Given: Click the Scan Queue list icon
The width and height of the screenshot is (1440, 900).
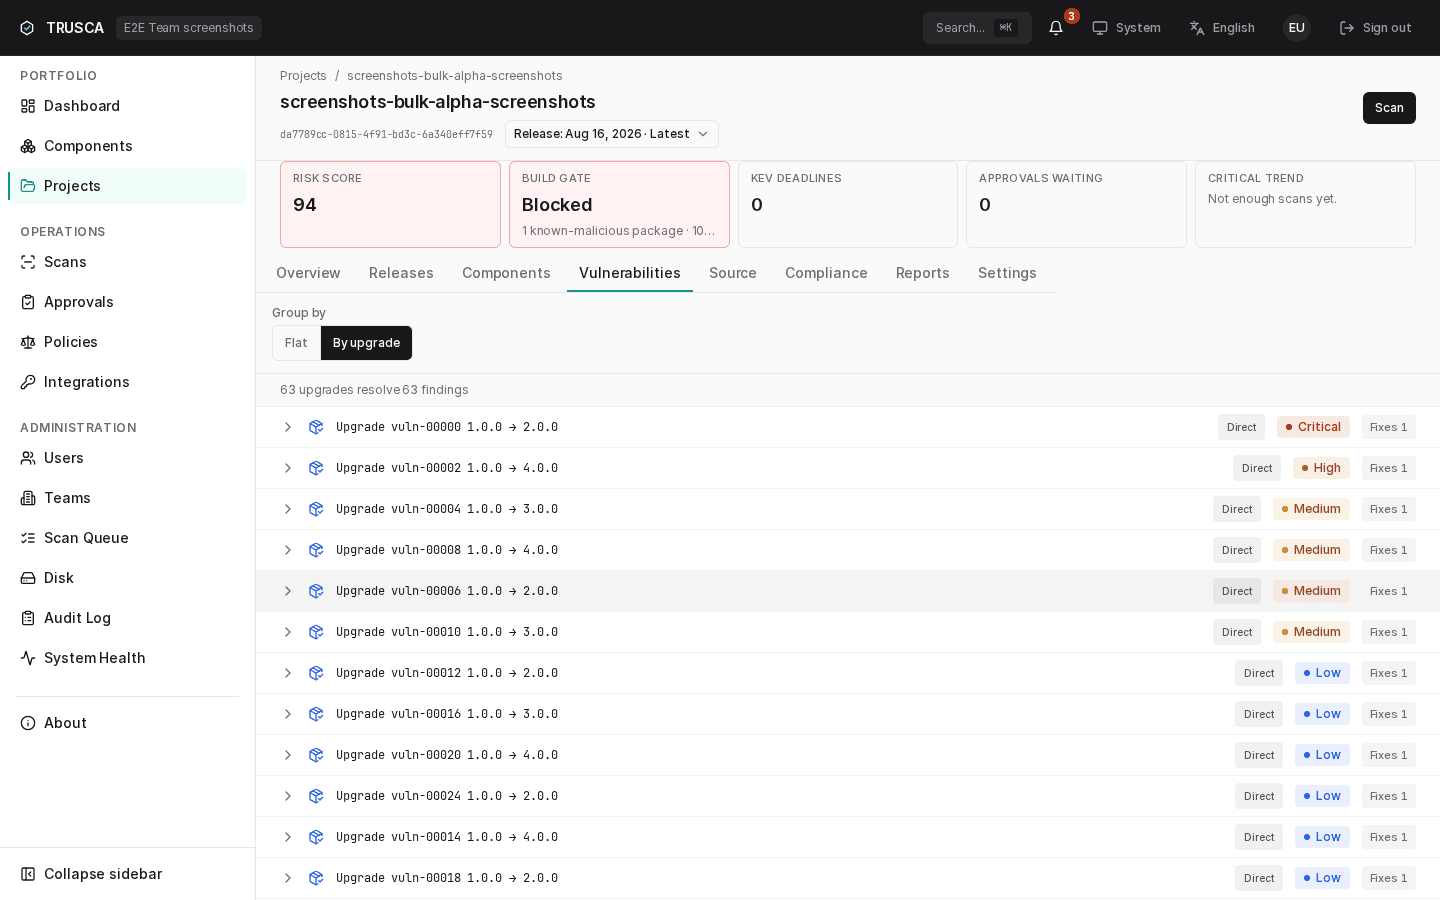Looking at the screenshot, I should point(28,538).
